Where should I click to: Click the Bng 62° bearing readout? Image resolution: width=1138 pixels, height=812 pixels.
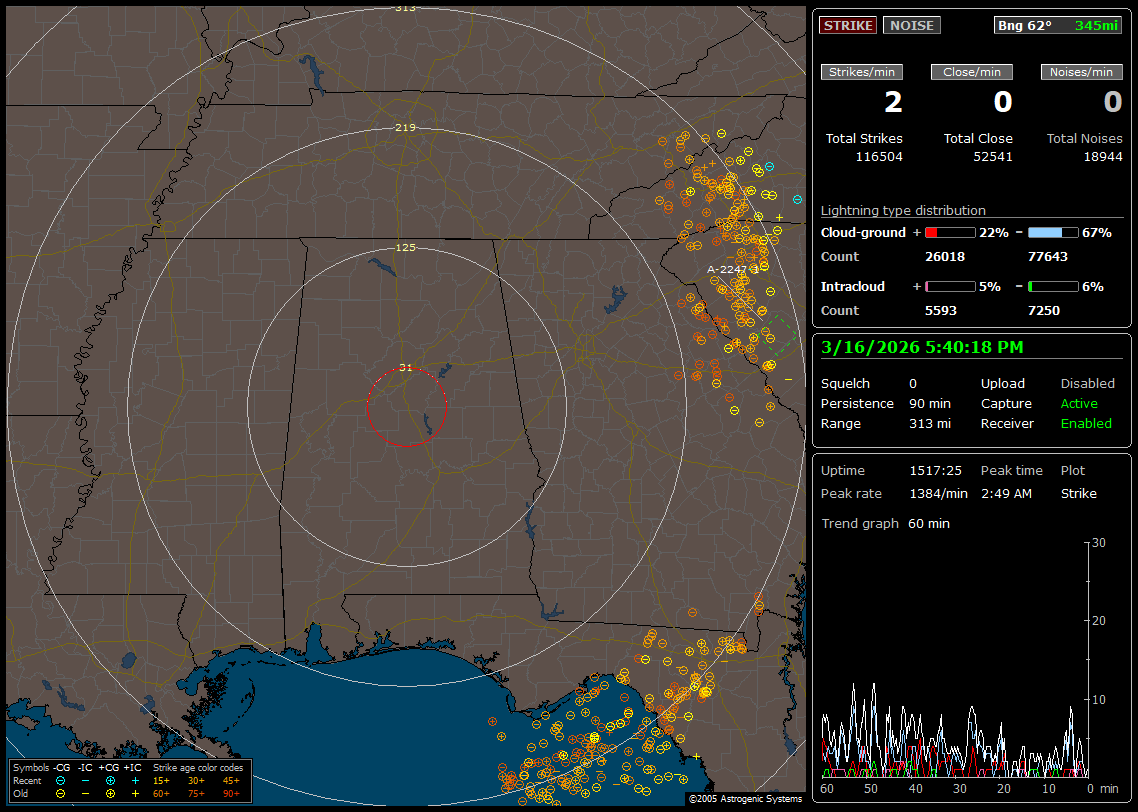pos(1024,26)
